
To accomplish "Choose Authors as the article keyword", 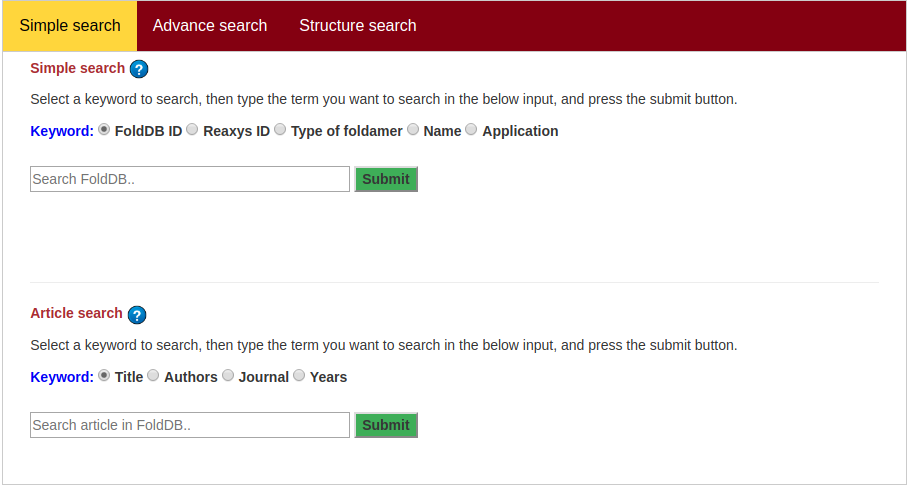I will 153,376.
